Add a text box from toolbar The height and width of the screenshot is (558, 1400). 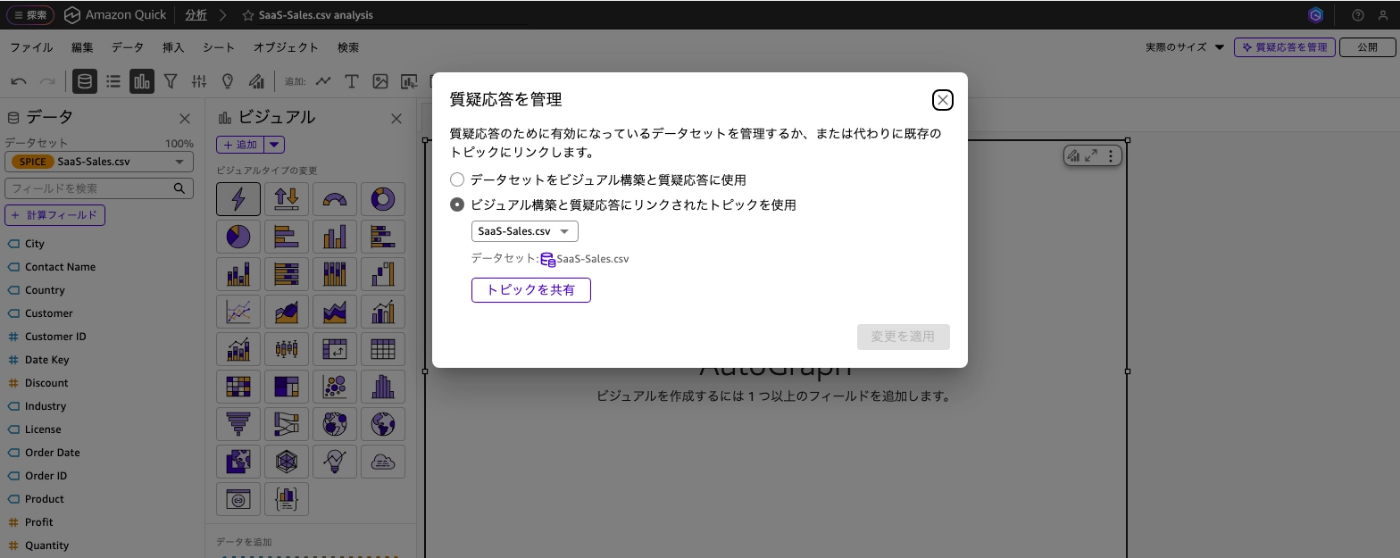pyautogui.click(x=351, y=82)
